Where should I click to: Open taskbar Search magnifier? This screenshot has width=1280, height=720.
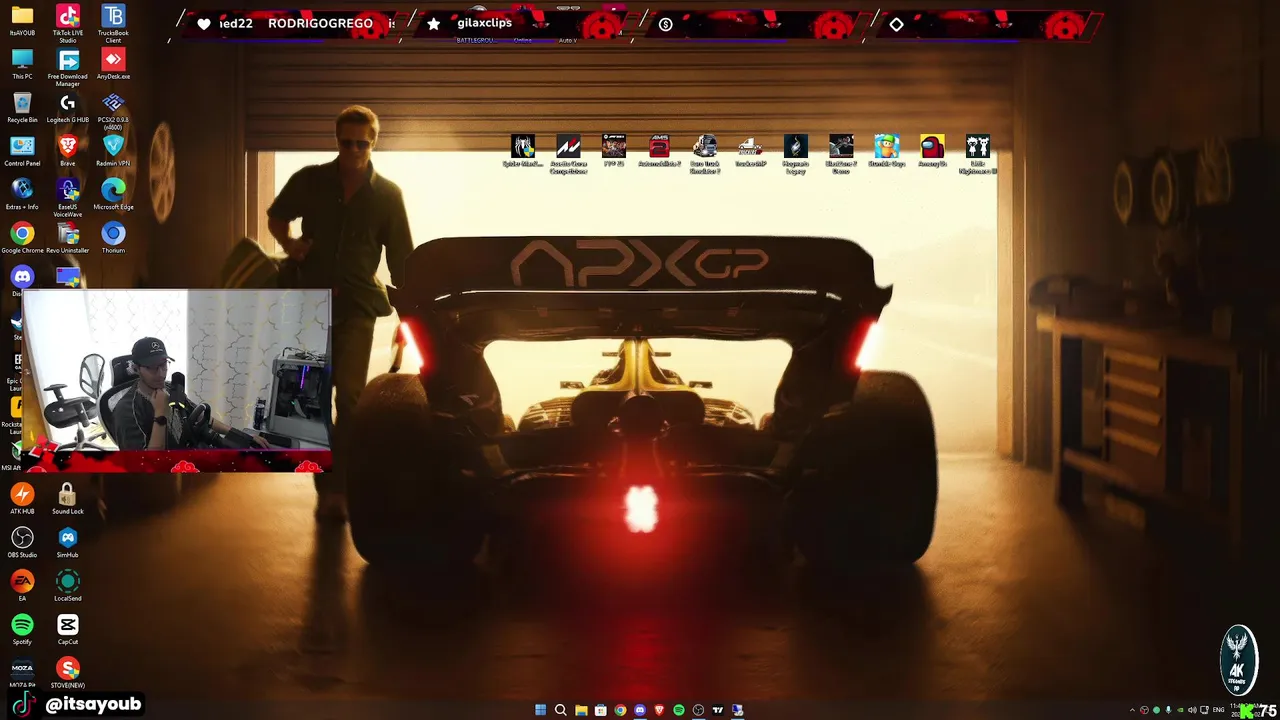pos(560,710)
